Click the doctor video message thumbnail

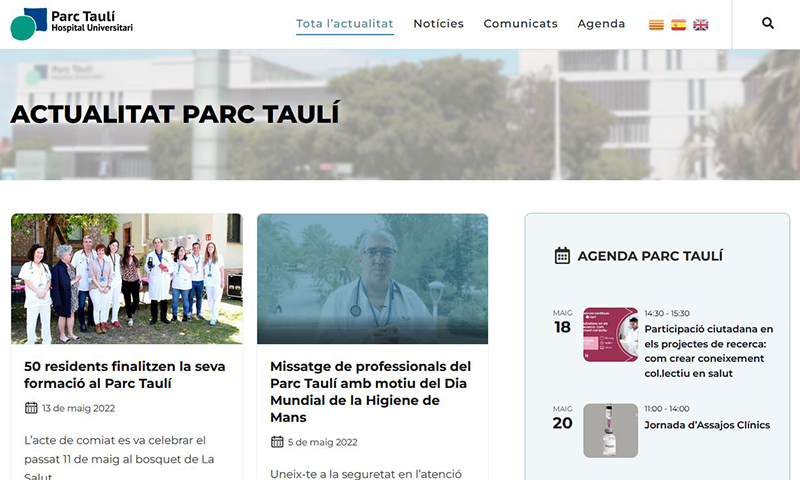372,279
